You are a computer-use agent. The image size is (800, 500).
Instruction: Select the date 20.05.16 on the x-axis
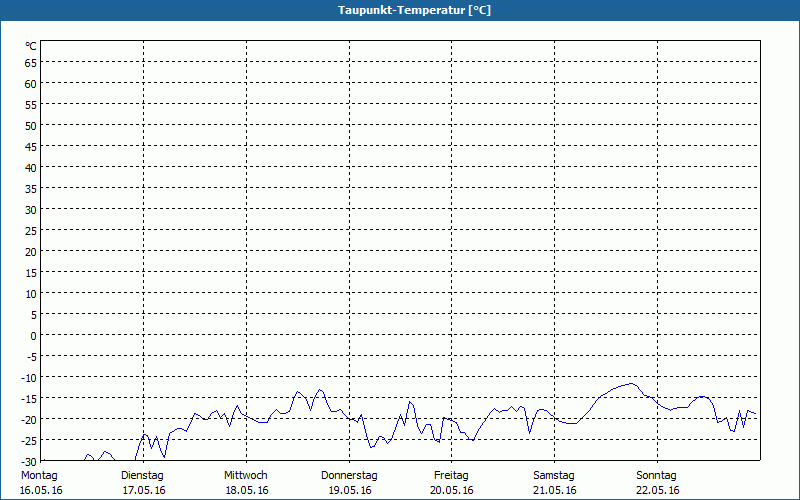pos(451,490)
